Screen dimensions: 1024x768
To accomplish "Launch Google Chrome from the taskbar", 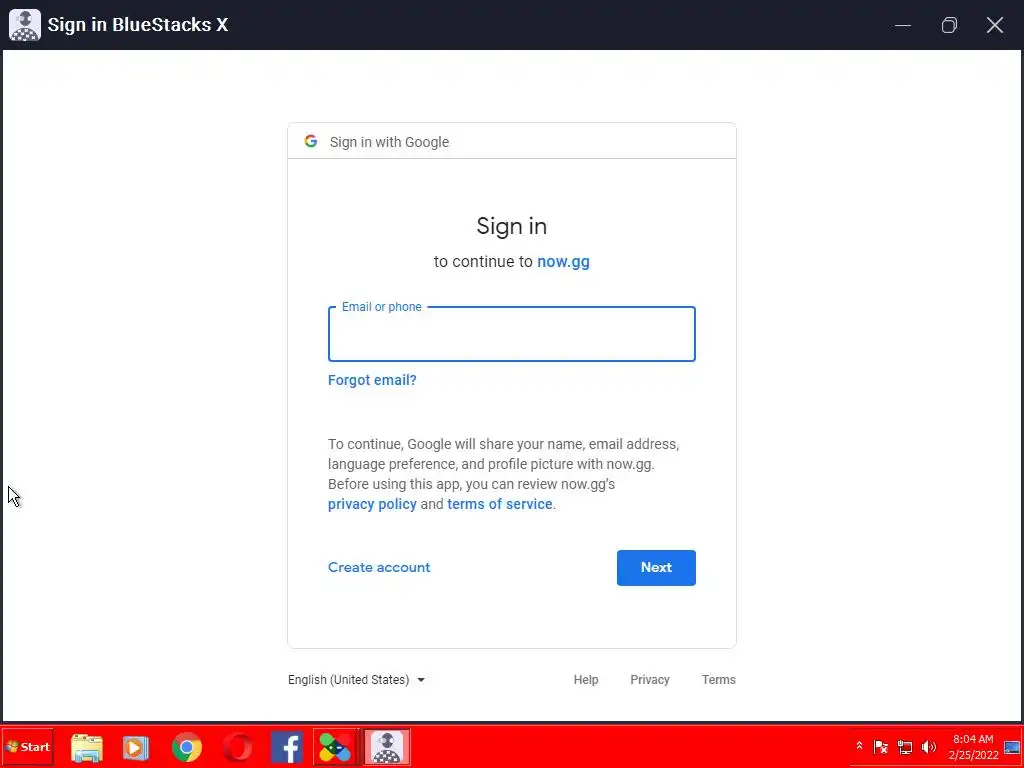I will pyautogui.click(x=187, y=748).
